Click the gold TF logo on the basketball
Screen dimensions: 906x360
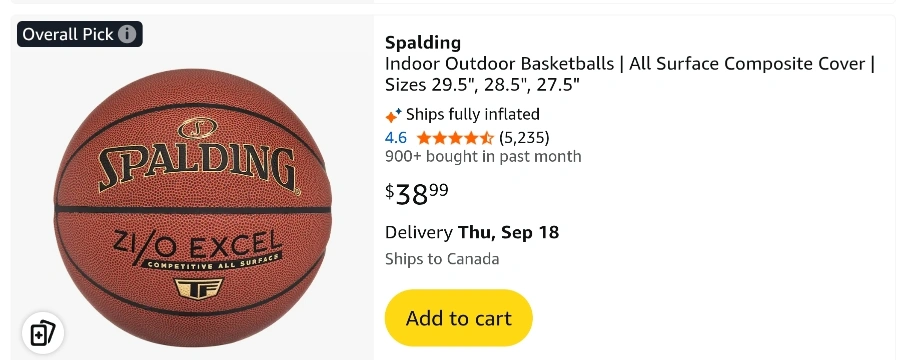point(190,288)
